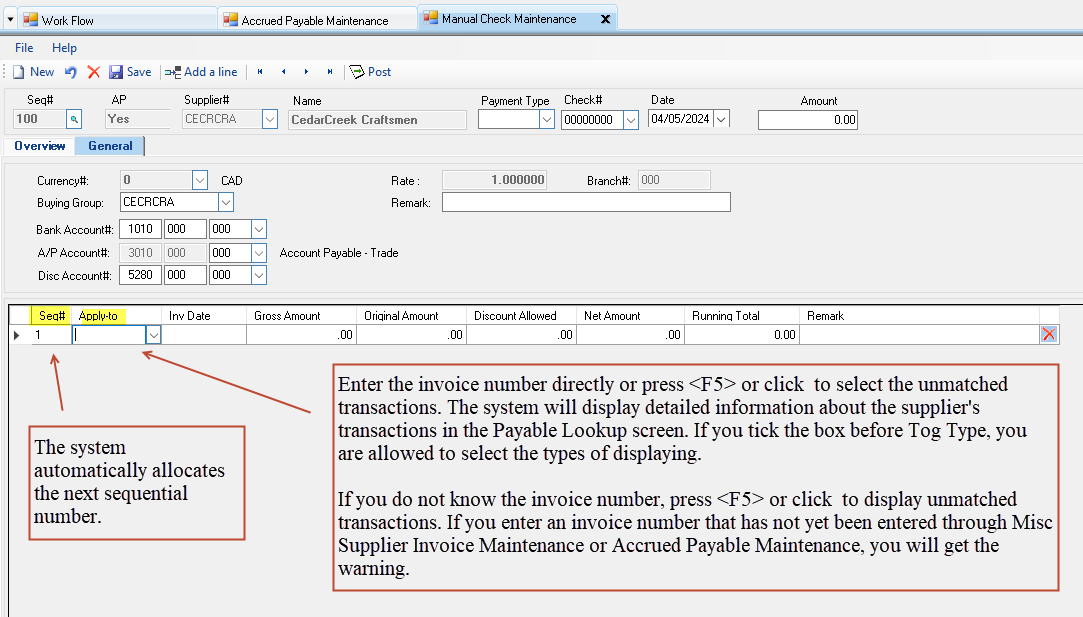Post the manual check
This screenshot has width=1083, height=617.
pos(370,72)
